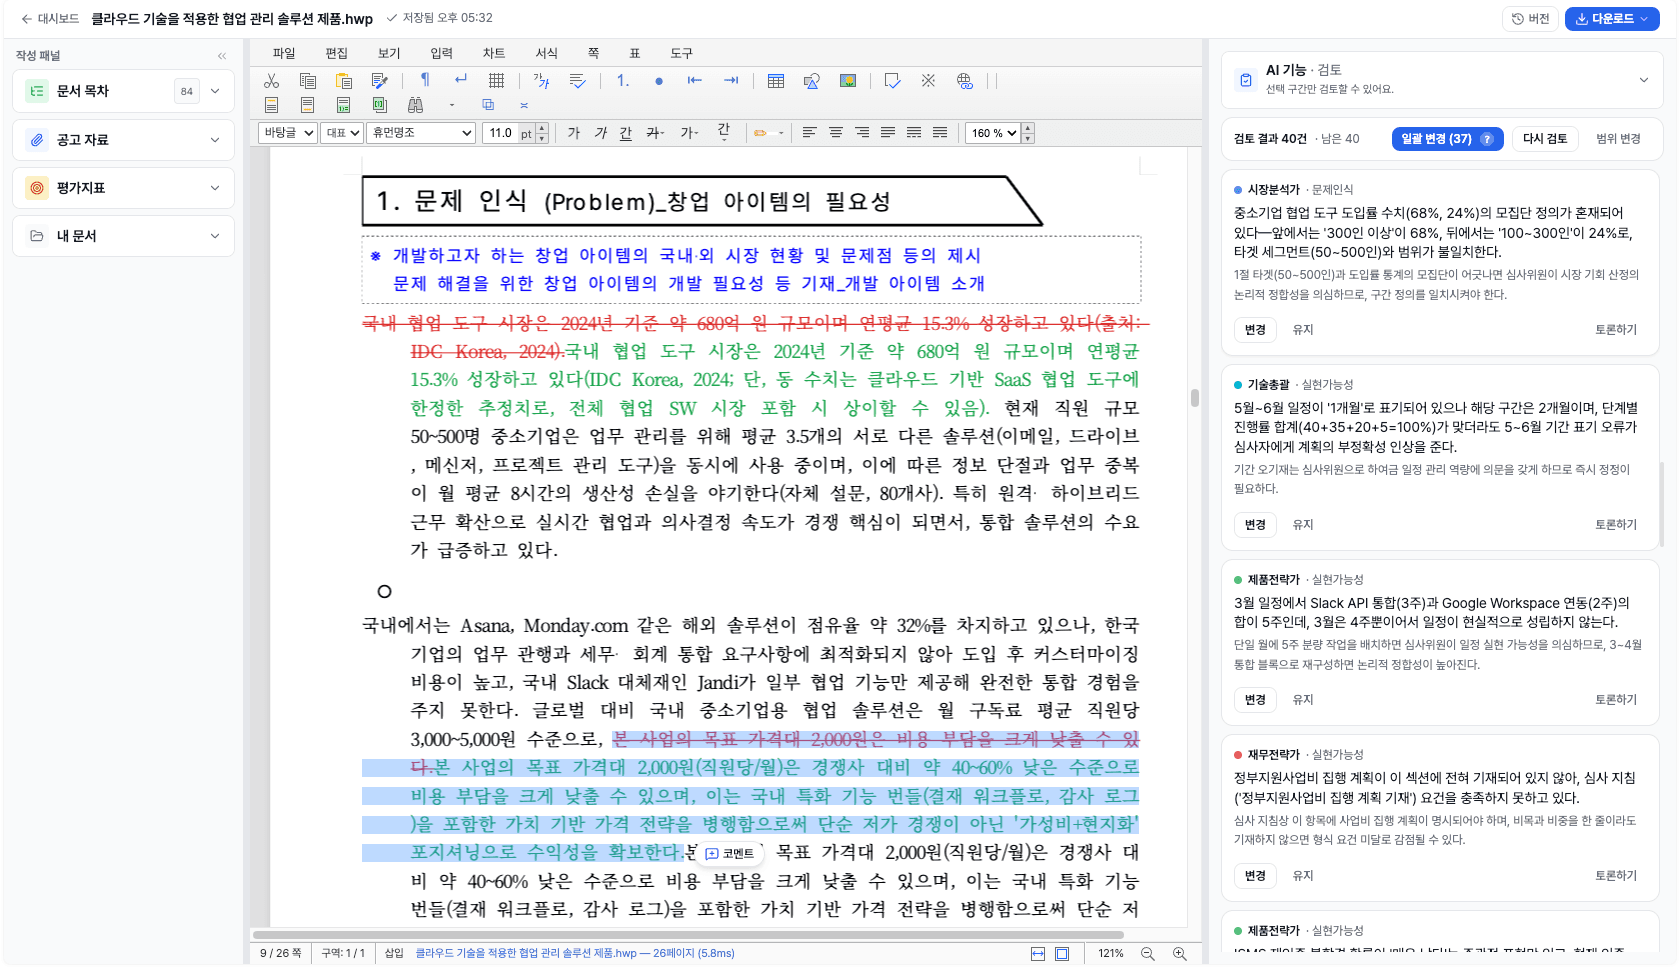
Task: Collapse the 작성 패널 sidebar
Action: pos(222,56)
